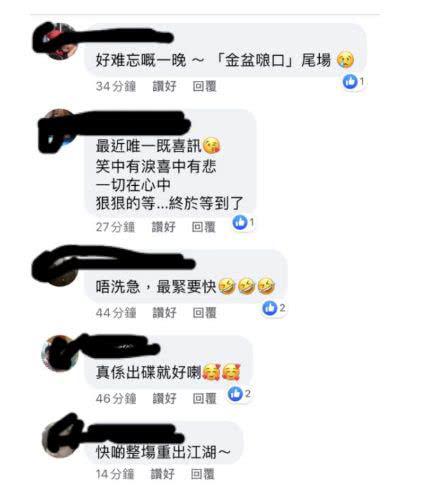Open the 14分鐘 timestamp link
Viewport: 444px width, 493px height.
coord(115,474)
